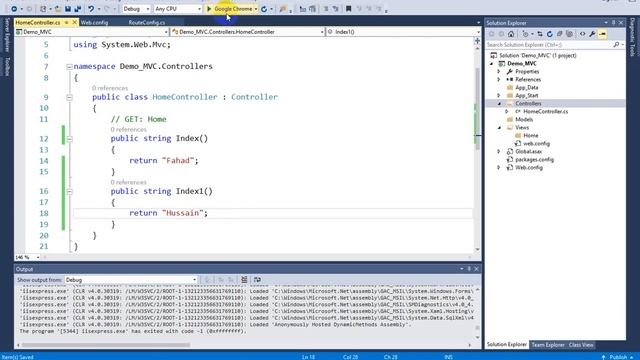Image resolution: width=640 pixels, height=360 pixels.
Task: Switch to the RouteConfig.cs editor tab
Action: click(x=147, y=22)
